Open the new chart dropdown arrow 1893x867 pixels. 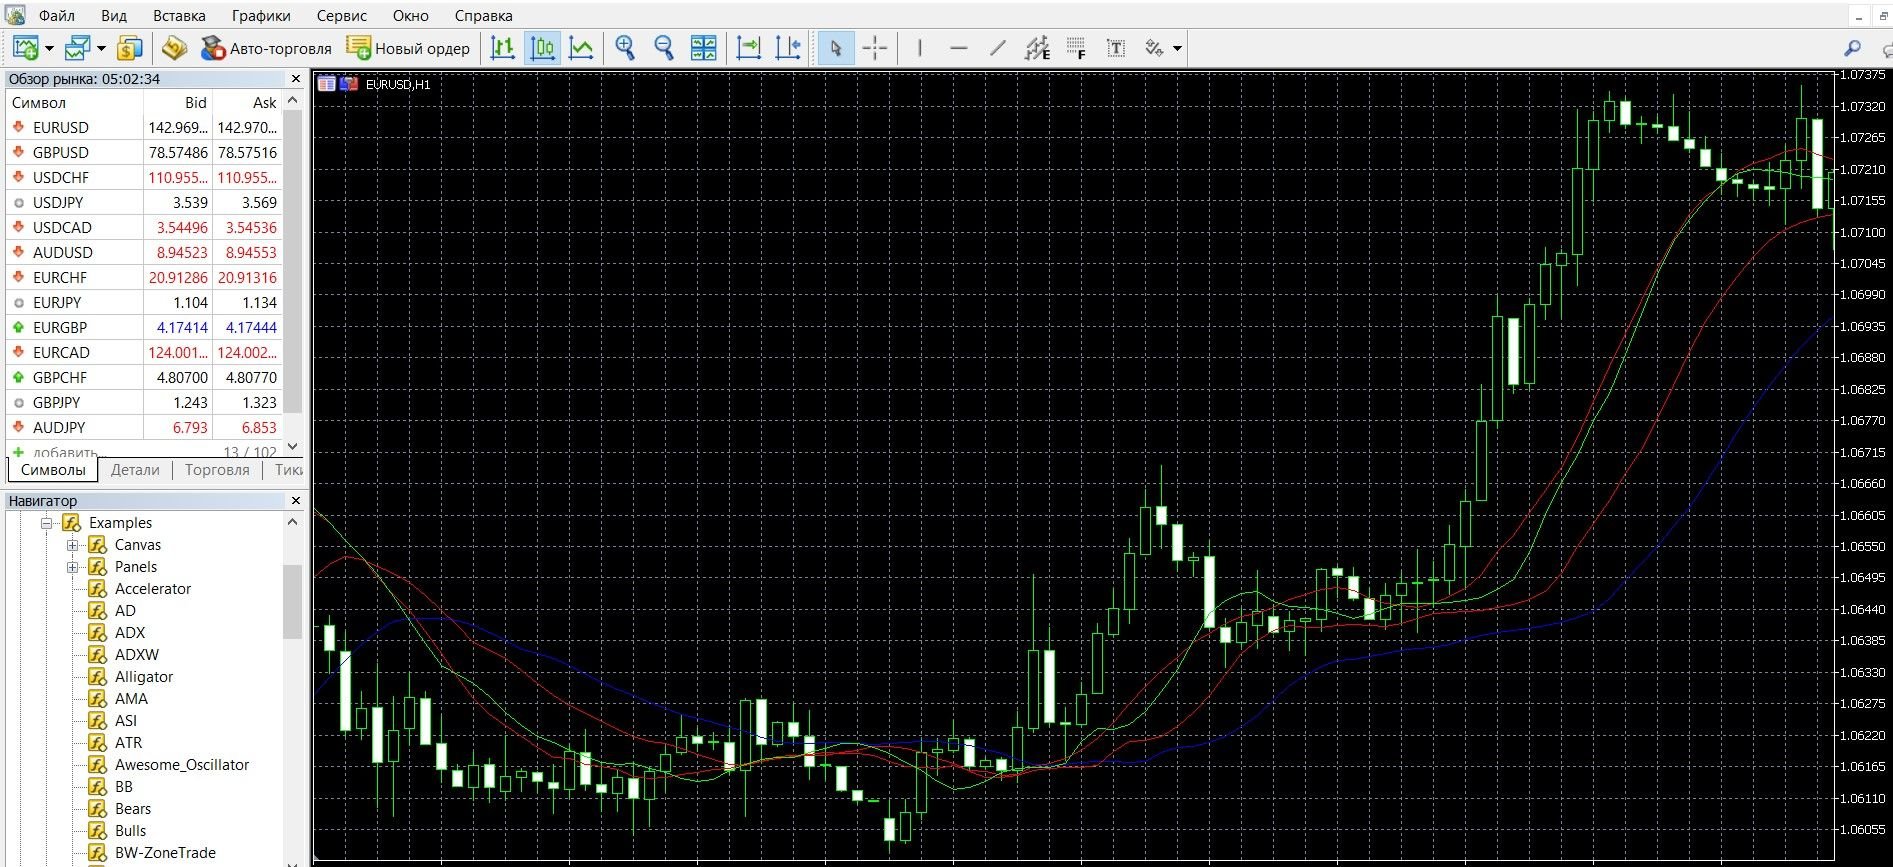(49, 48)
